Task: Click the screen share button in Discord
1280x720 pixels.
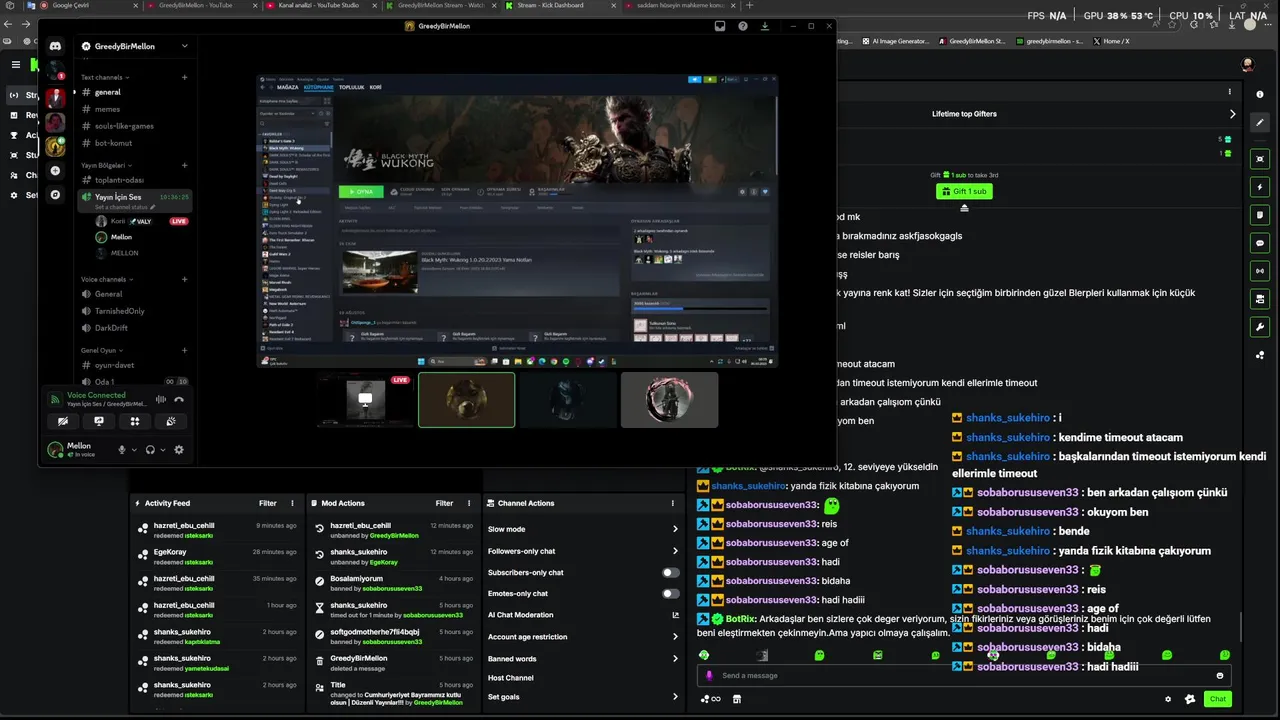Action: tap(99, 422)
